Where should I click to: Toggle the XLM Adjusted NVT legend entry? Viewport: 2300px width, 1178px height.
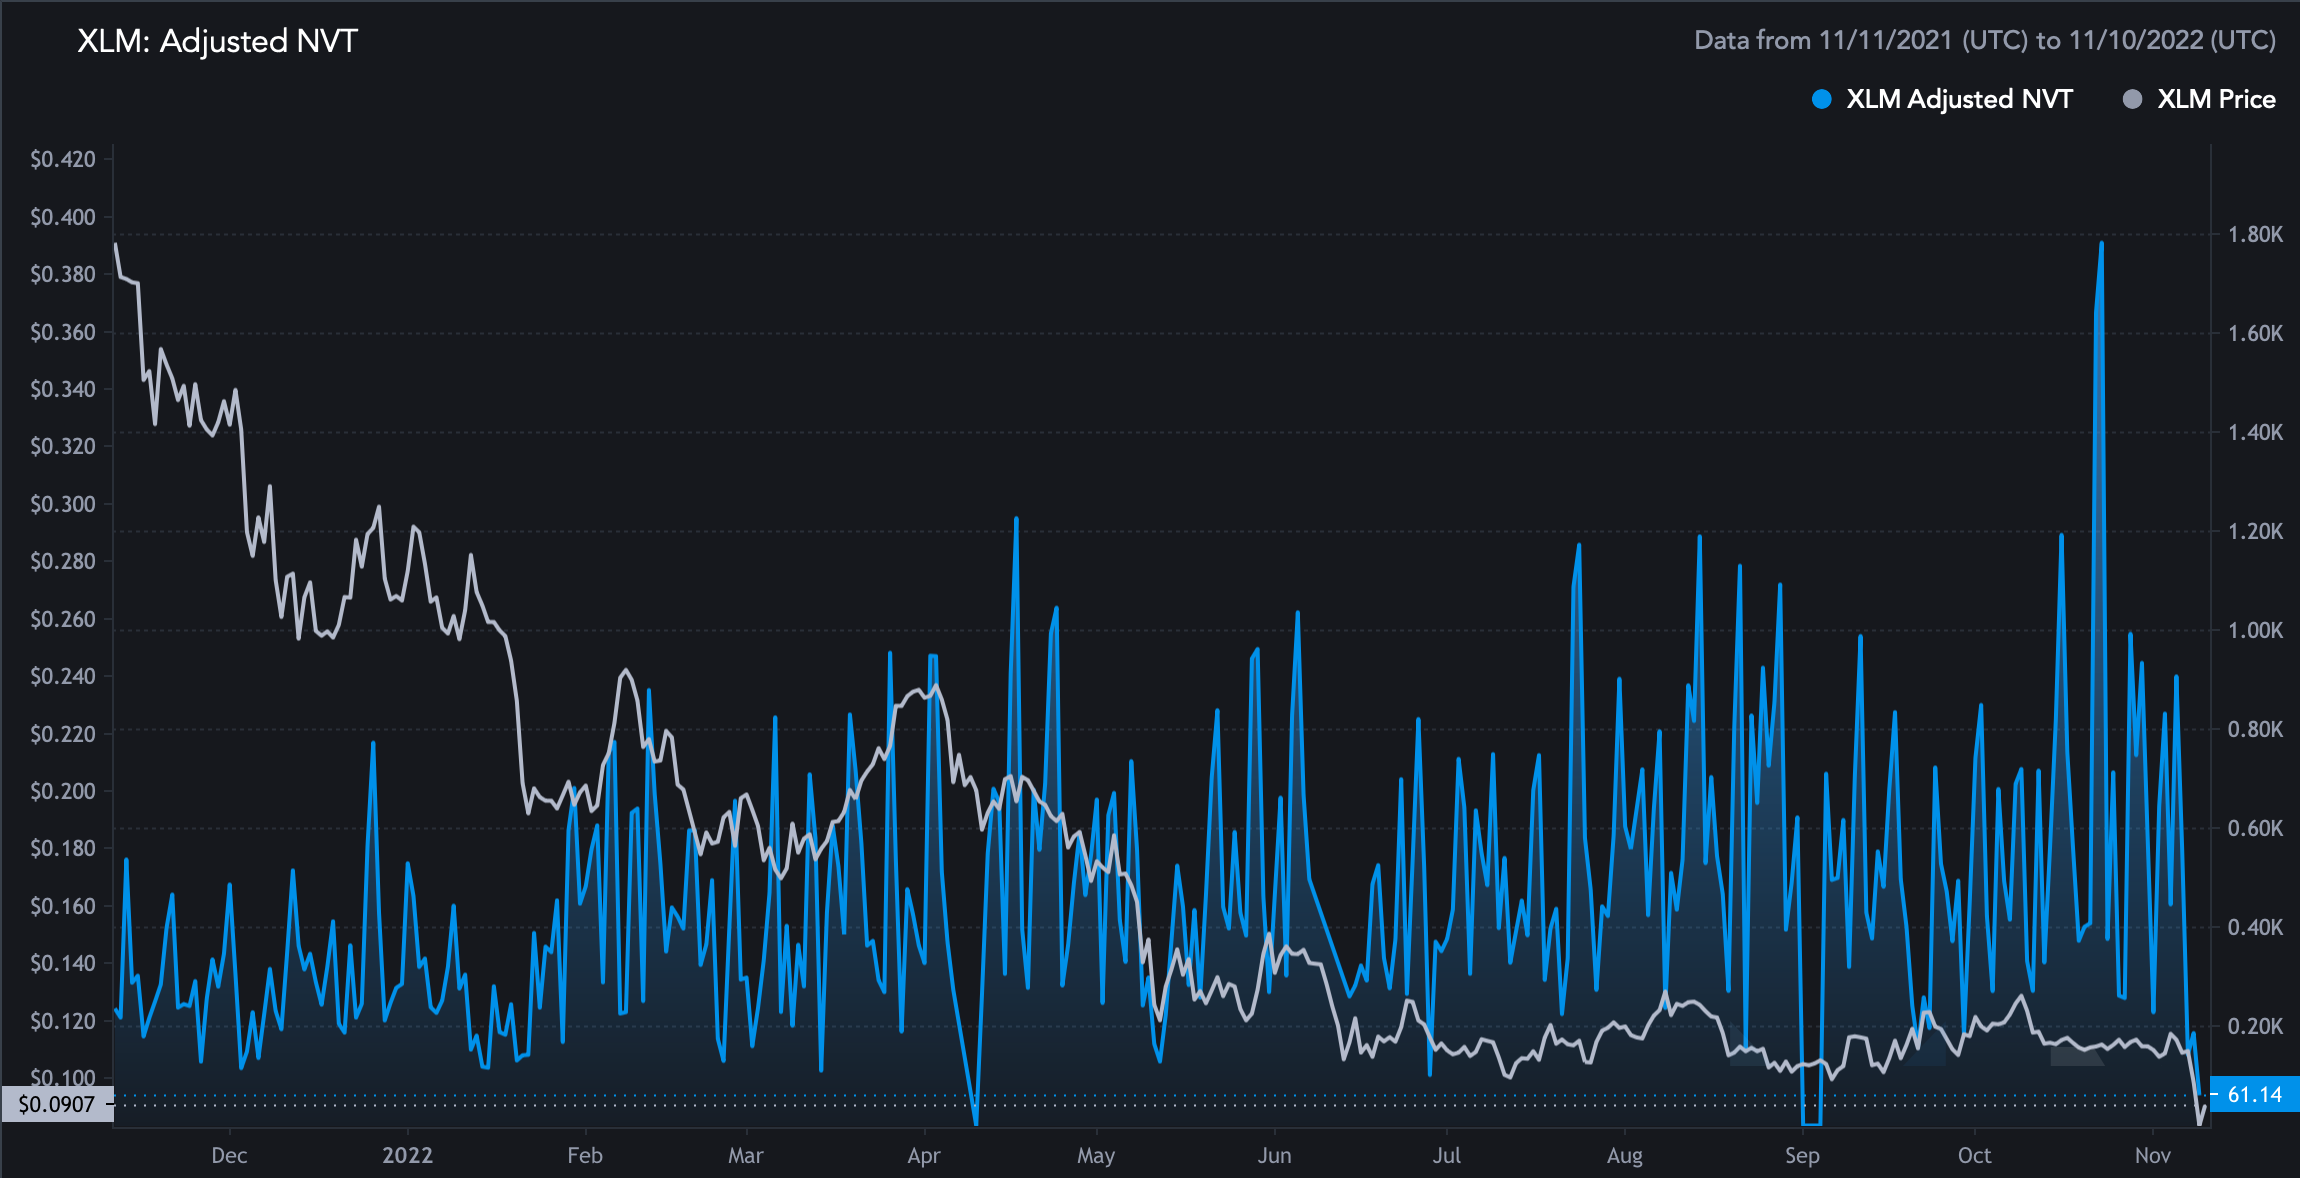(1958, 99)
